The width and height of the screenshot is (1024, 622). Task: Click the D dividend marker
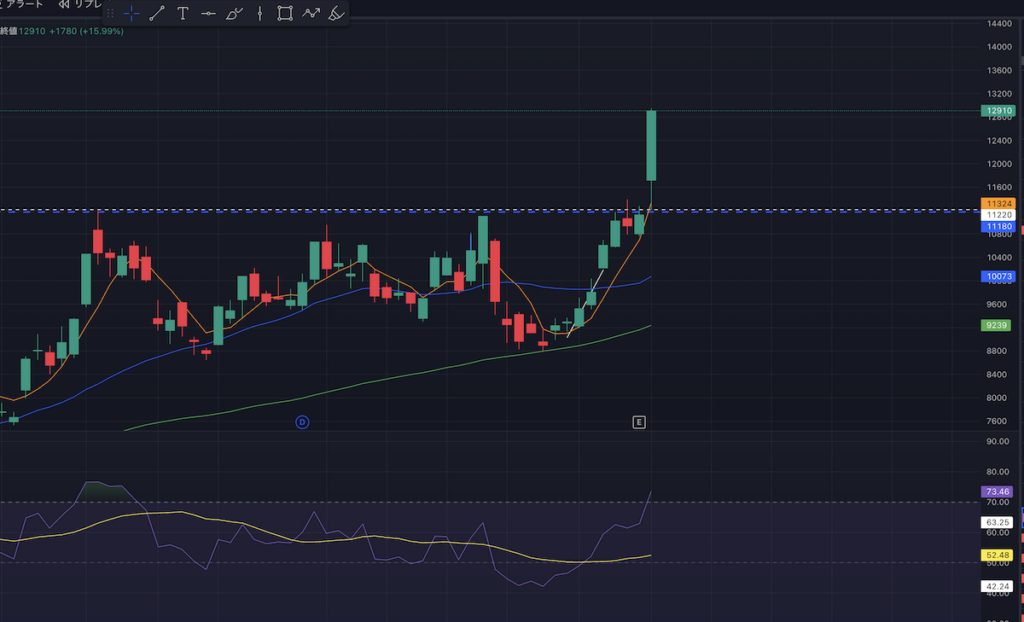click(302, 422)
